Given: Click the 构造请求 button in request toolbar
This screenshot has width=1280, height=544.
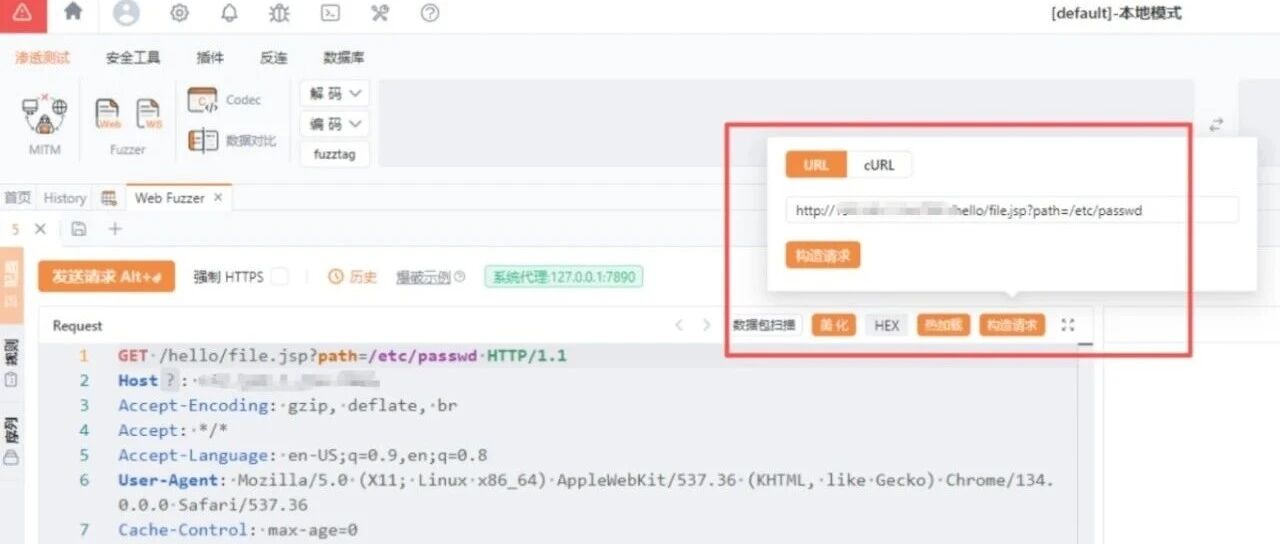Looking at the screenshot, I should pyautogui.click(x=1013, y=325).
